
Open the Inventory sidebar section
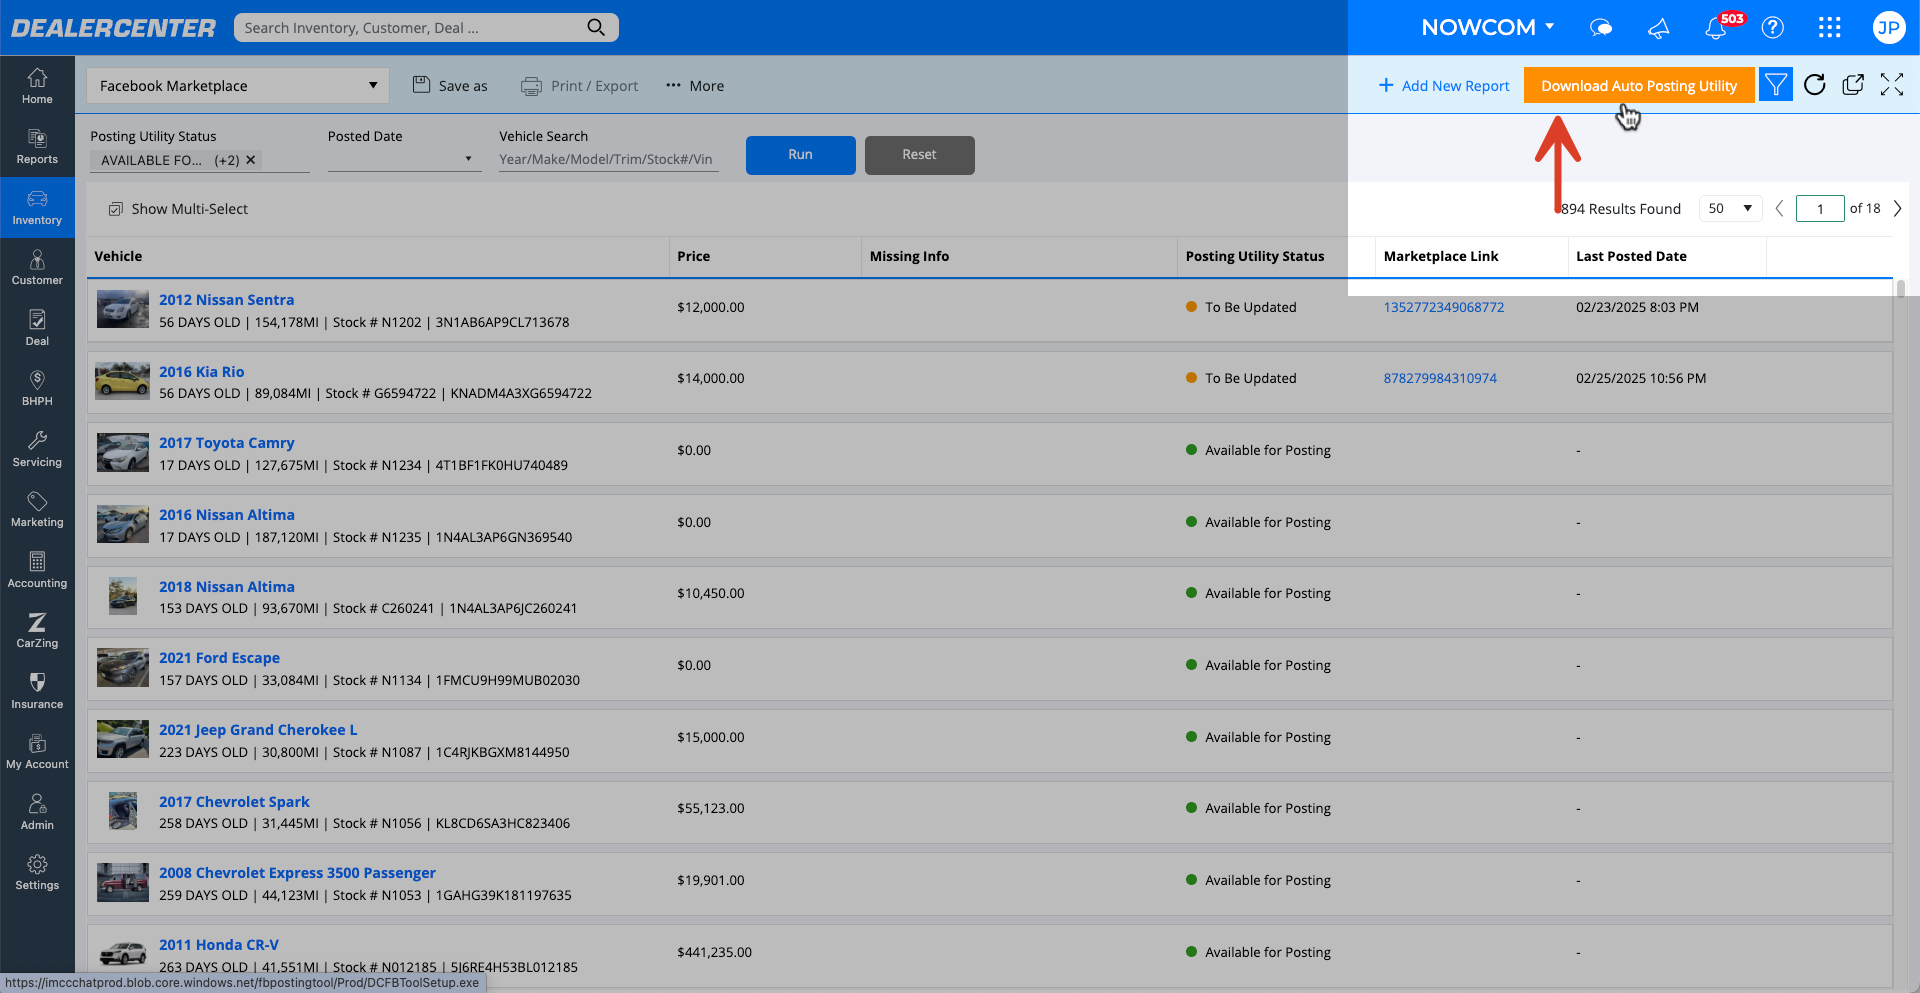pyautogui.click(x=37, y=207)
